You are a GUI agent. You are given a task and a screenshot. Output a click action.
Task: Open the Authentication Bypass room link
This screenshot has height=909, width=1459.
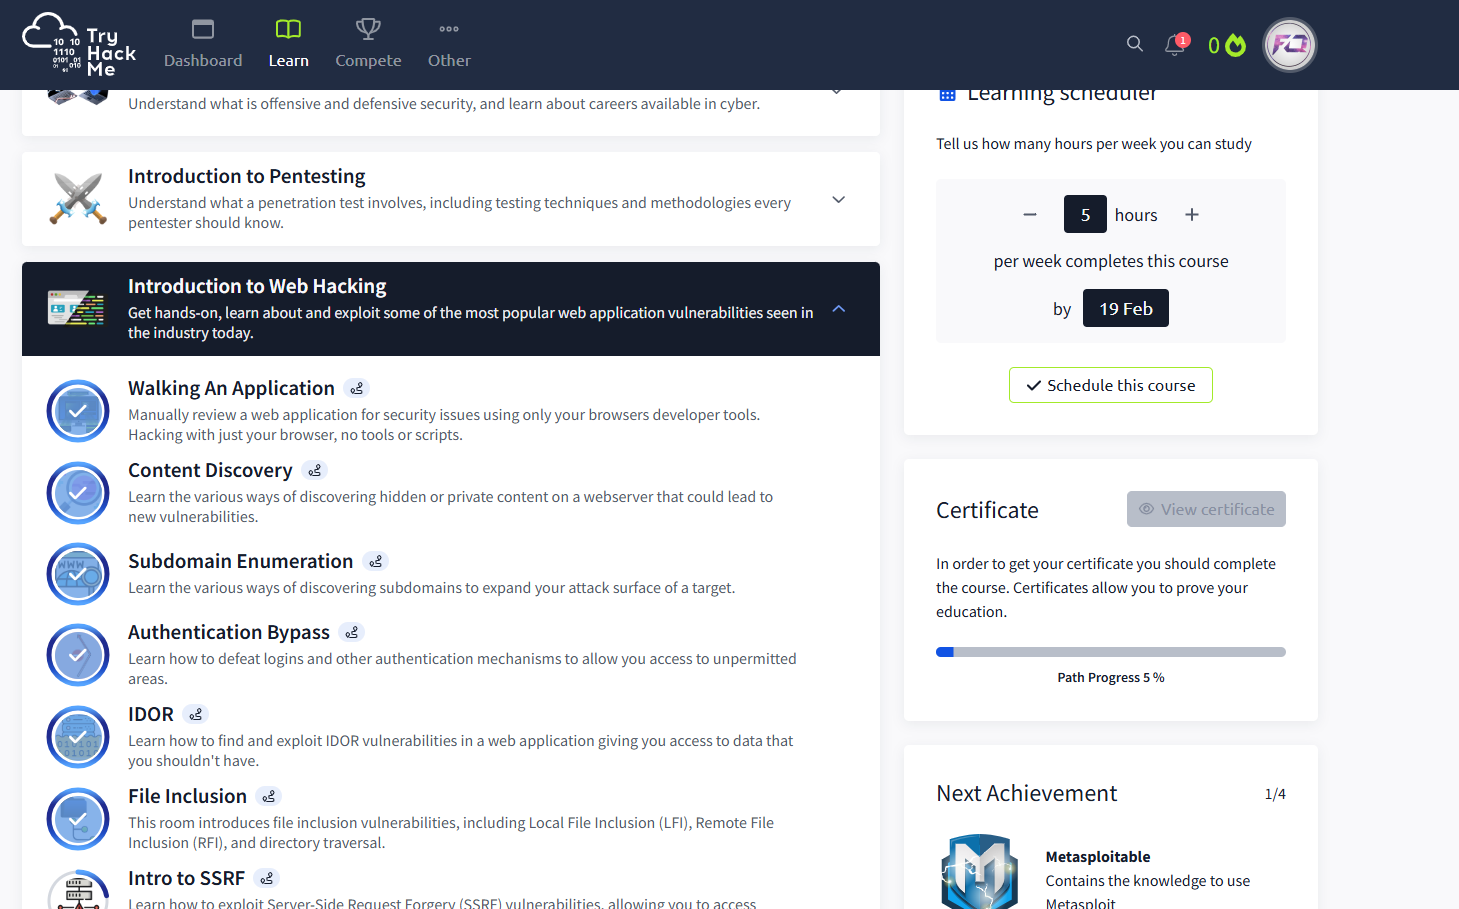229,632
